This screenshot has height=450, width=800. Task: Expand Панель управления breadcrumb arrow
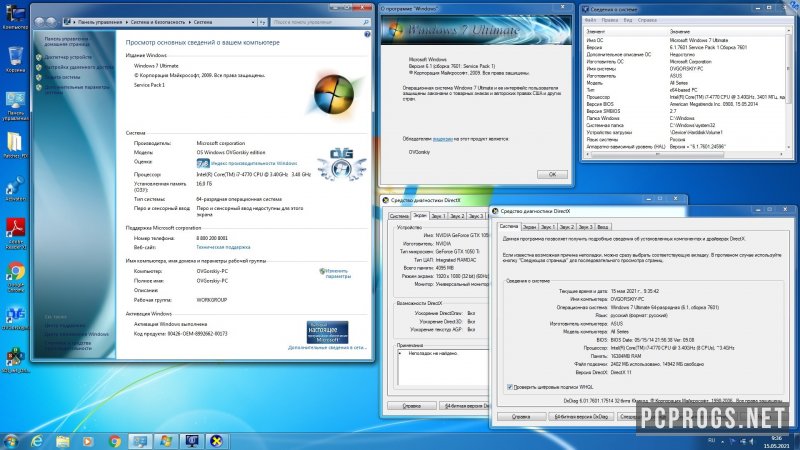tap(126, 22)
